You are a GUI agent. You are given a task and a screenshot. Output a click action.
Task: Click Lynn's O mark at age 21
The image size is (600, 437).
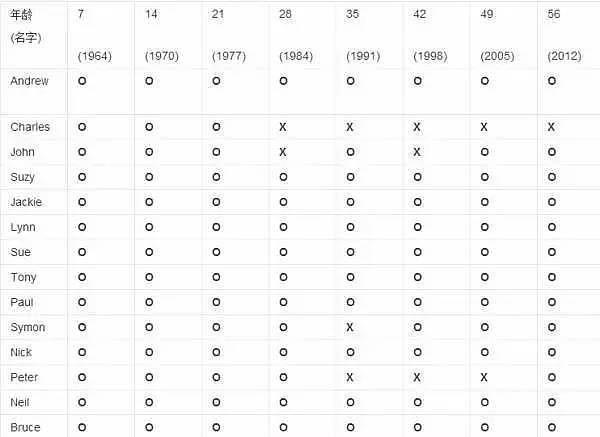[x=216, y=227]
